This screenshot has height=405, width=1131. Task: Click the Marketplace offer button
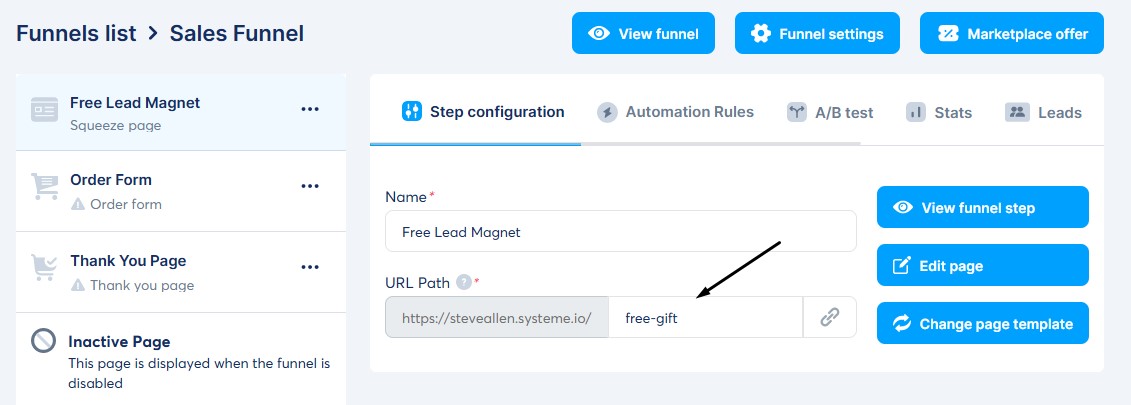[1012, 33]
